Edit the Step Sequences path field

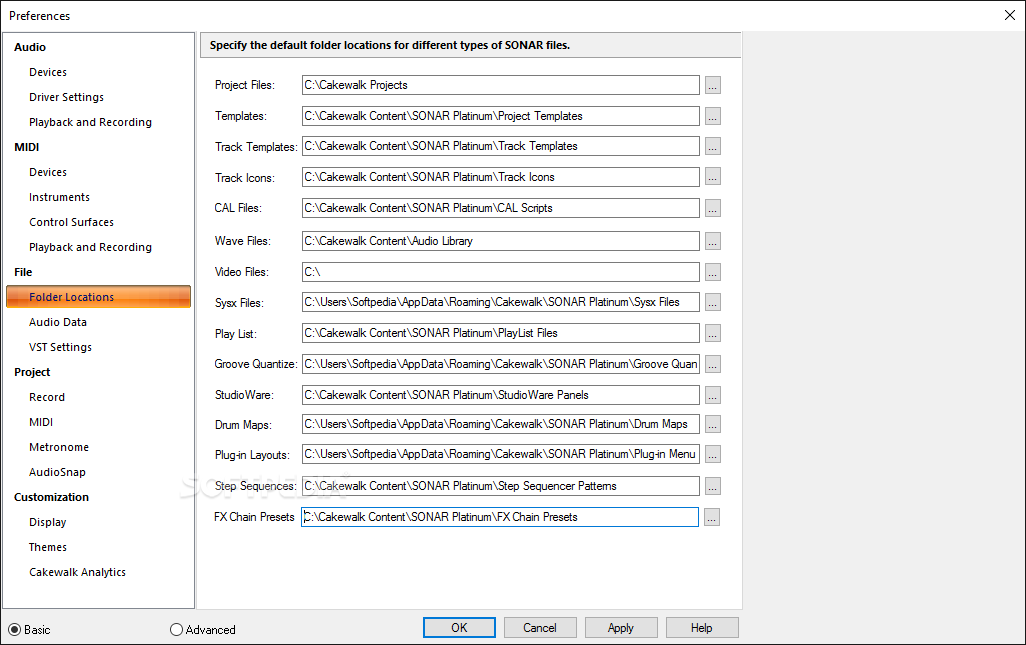[x=501, y=486]
